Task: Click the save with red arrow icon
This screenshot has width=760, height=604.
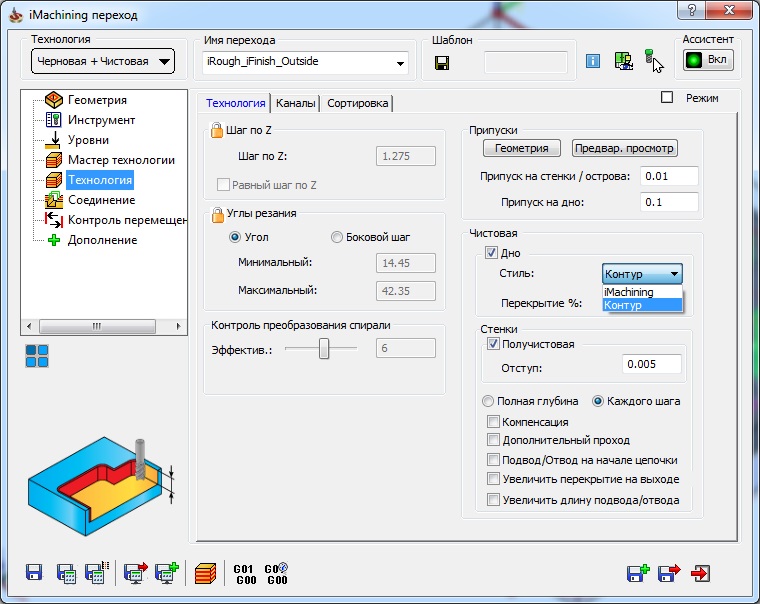Action: click(669, 573)
